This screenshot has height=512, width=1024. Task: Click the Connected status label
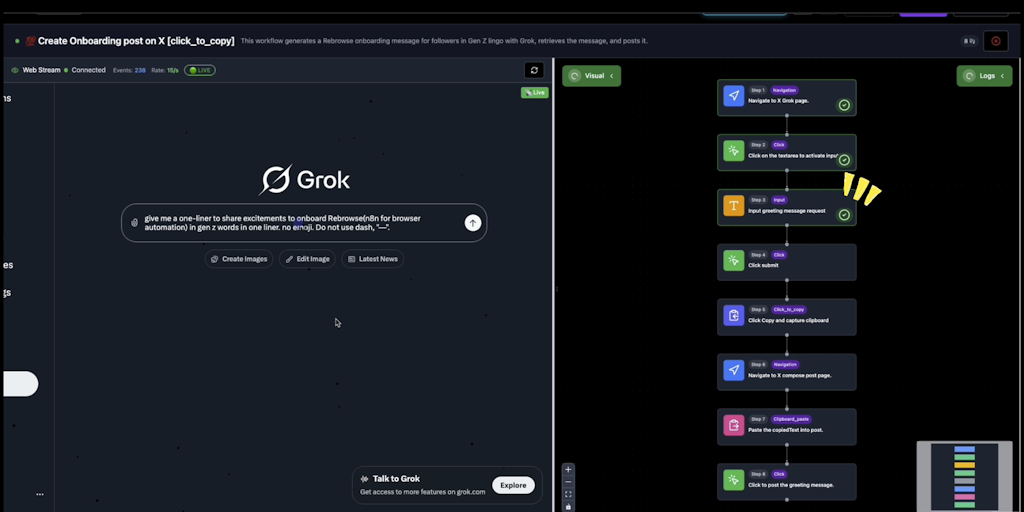[88, 71]
